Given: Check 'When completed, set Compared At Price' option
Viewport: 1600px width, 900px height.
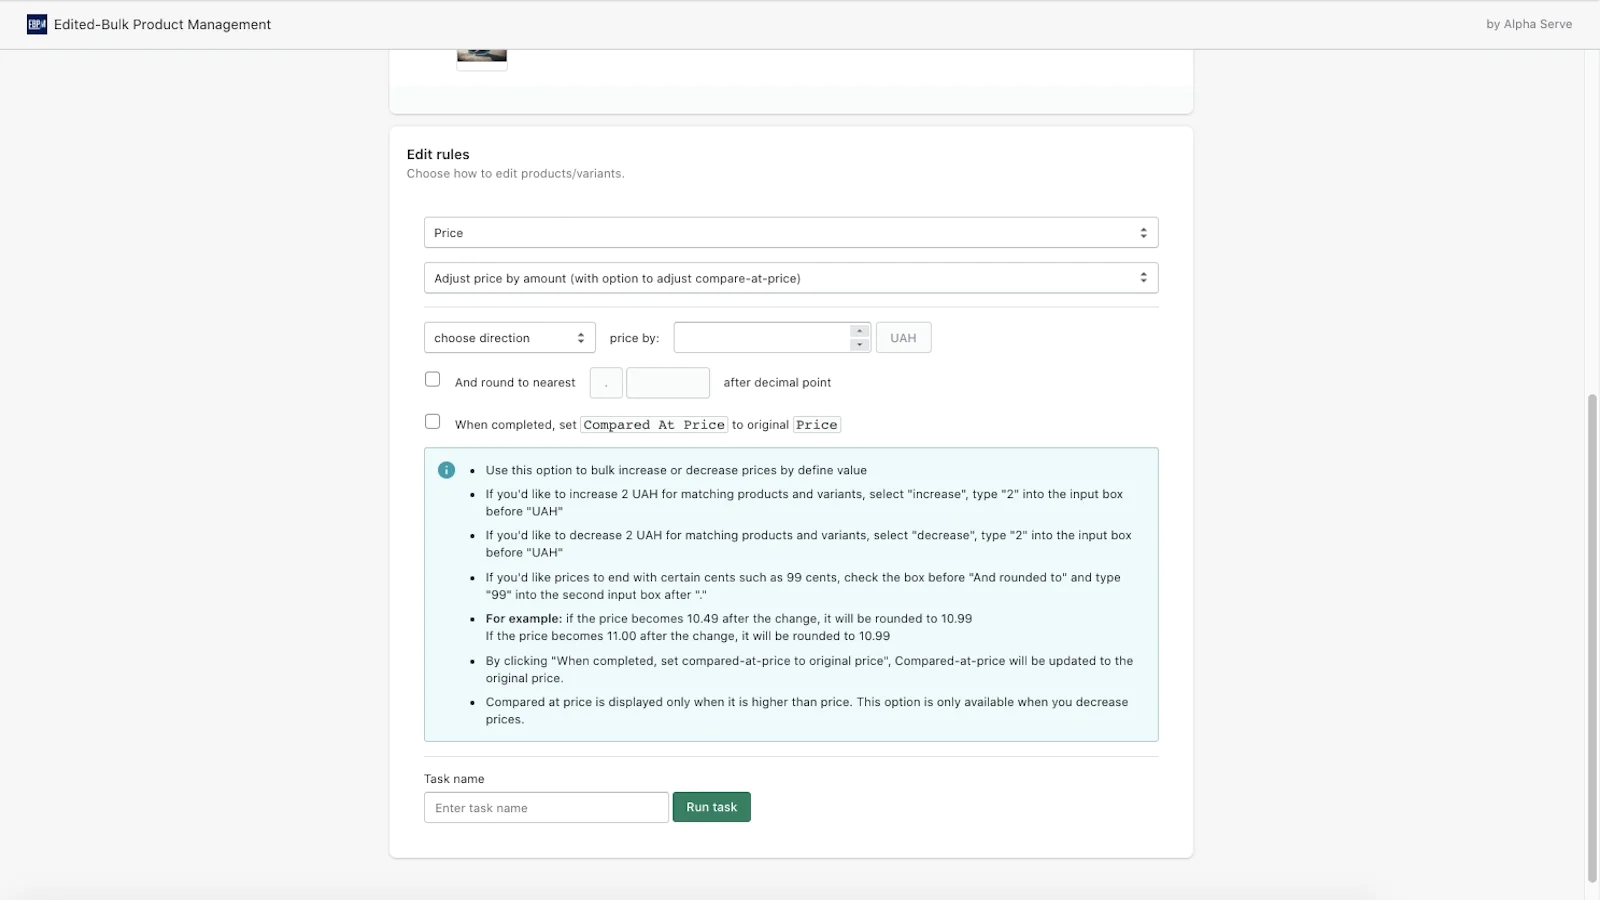Looking at the screenshot, I should pos(432,422).
